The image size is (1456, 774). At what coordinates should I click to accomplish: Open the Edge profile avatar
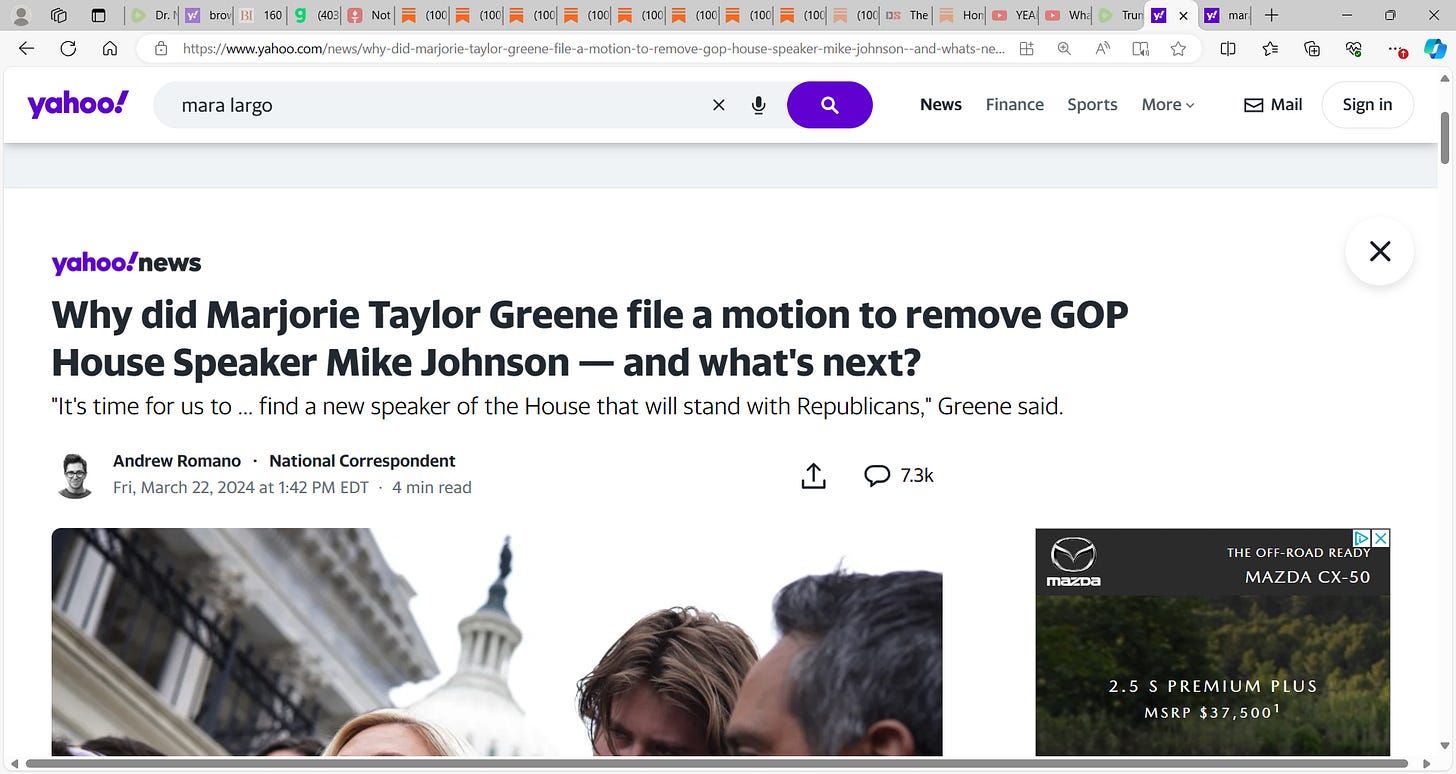(x=19, y=15)
